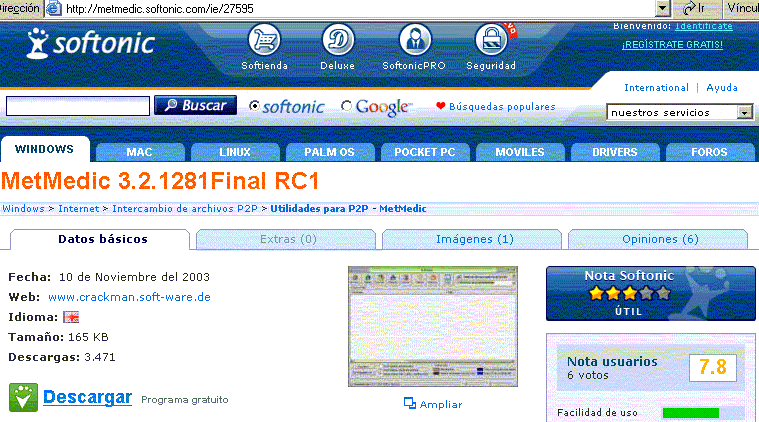The image size is (759, 422).
Task: Click into the search text field
Action: click(78, 106)
